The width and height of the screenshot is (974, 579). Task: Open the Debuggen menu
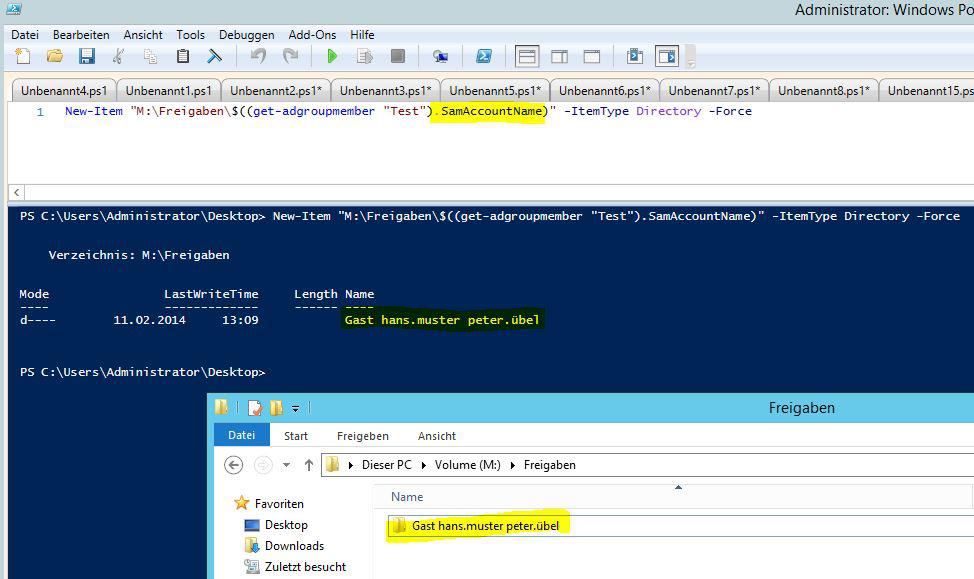(247, 35)
